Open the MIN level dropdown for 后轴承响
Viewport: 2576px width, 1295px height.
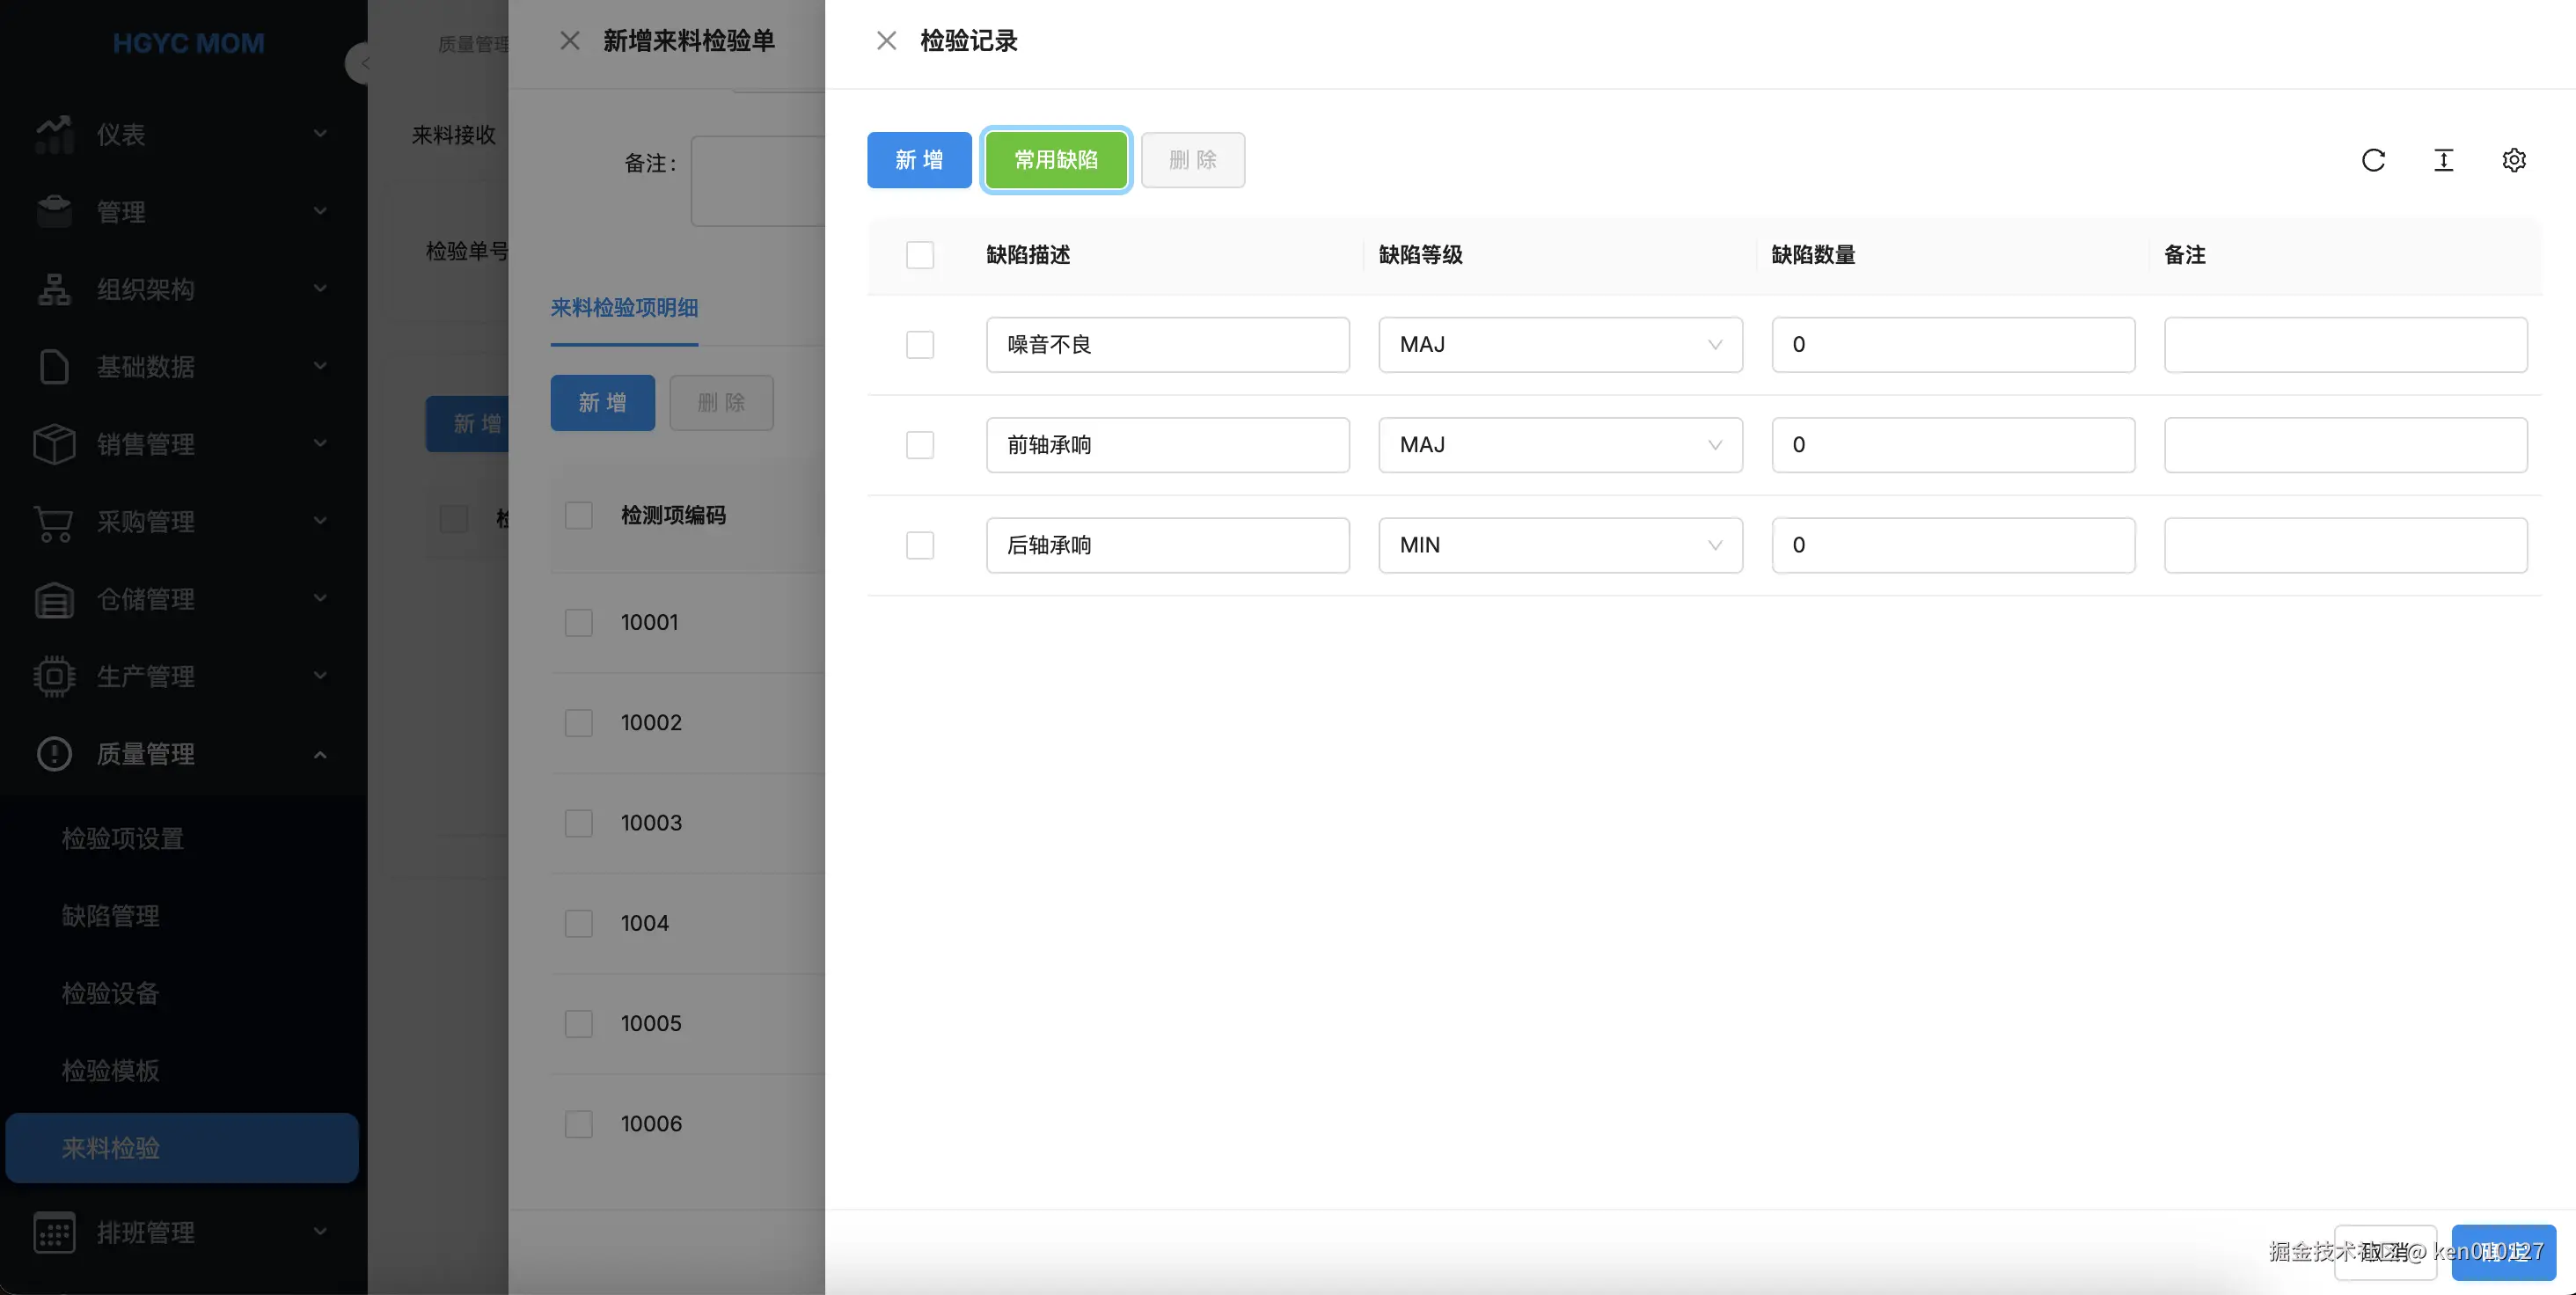pos(1559,545)
